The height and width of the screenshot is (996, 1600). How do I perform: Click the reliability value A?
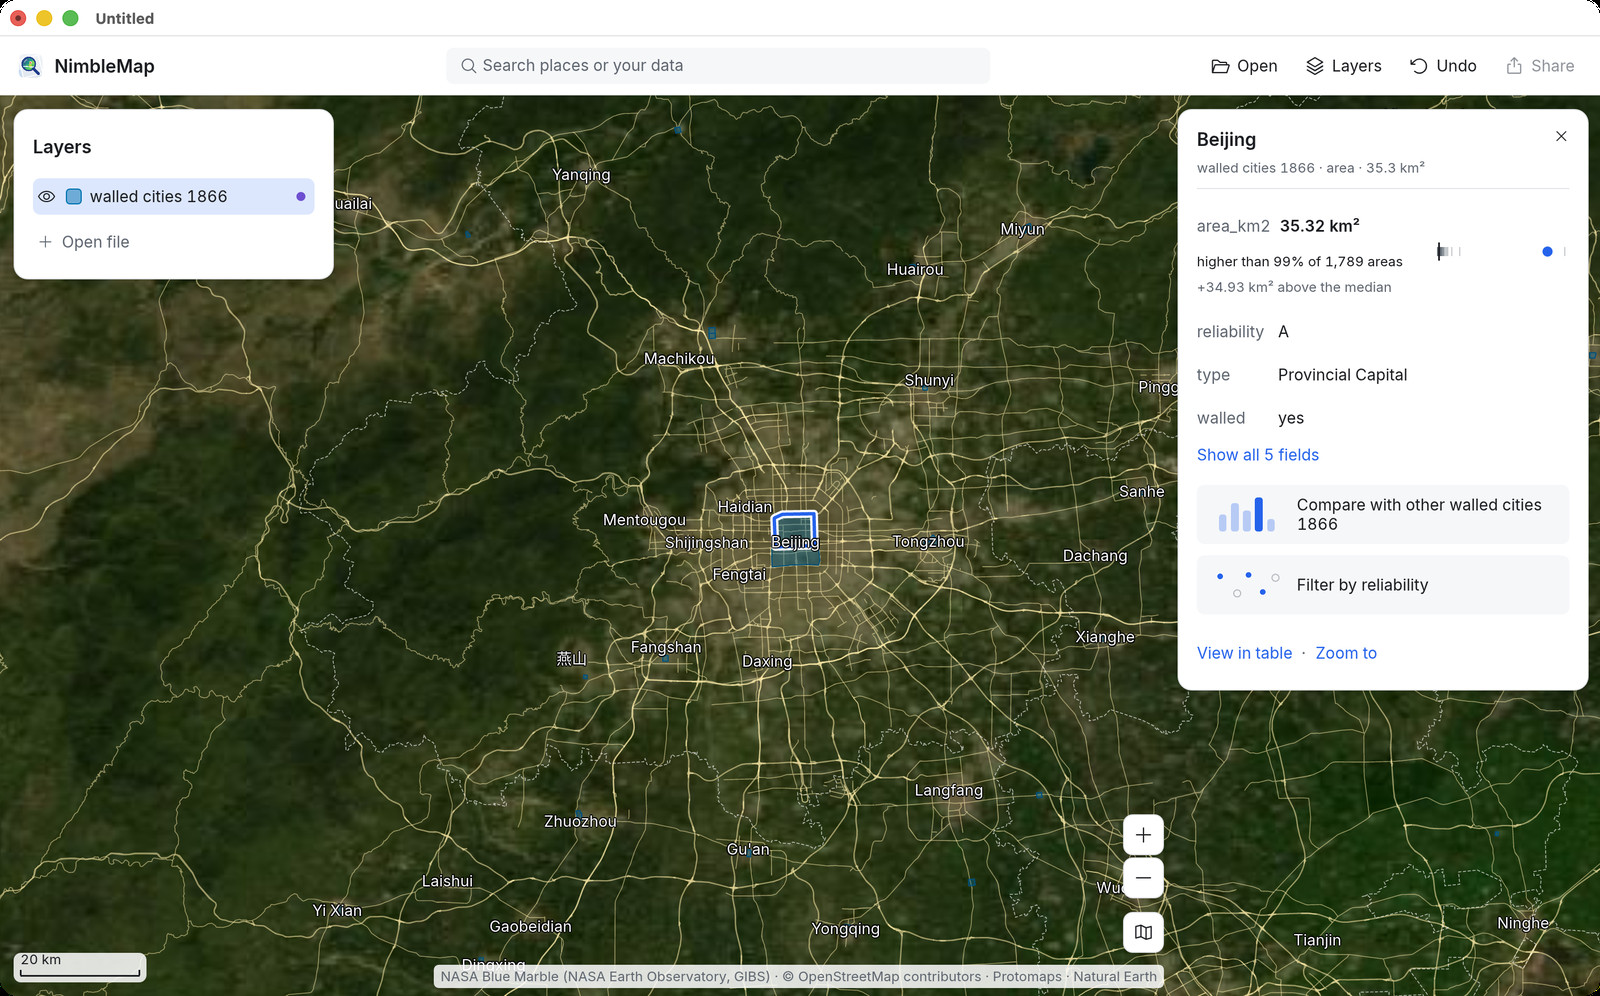tap(1283, 332)
